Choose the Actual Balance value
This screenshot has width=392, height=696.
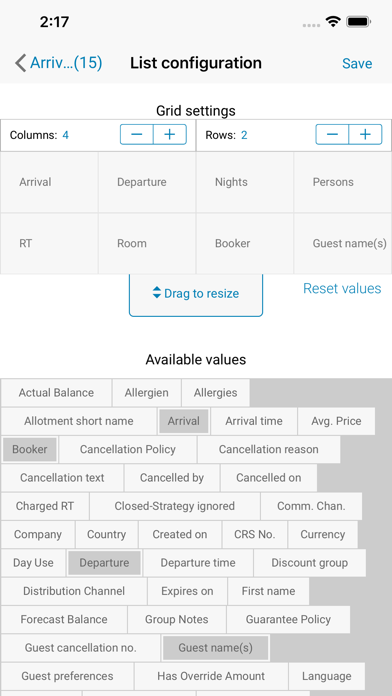[x=56, y=393]
